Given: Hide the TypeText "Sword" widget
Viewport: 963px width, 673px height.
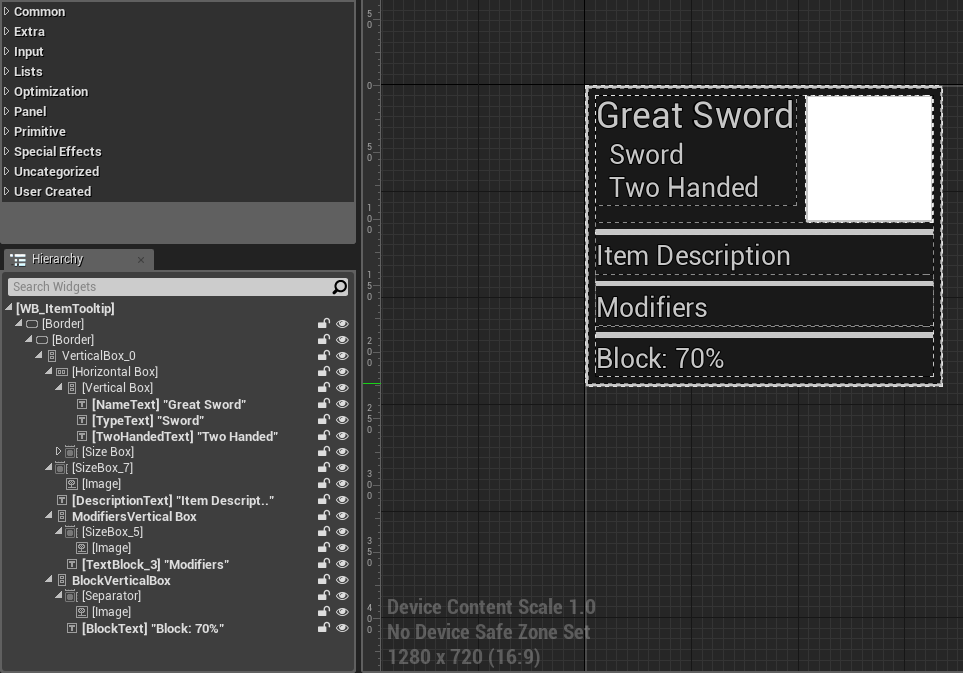Looking at the screenshot, I should pos(342,420).
